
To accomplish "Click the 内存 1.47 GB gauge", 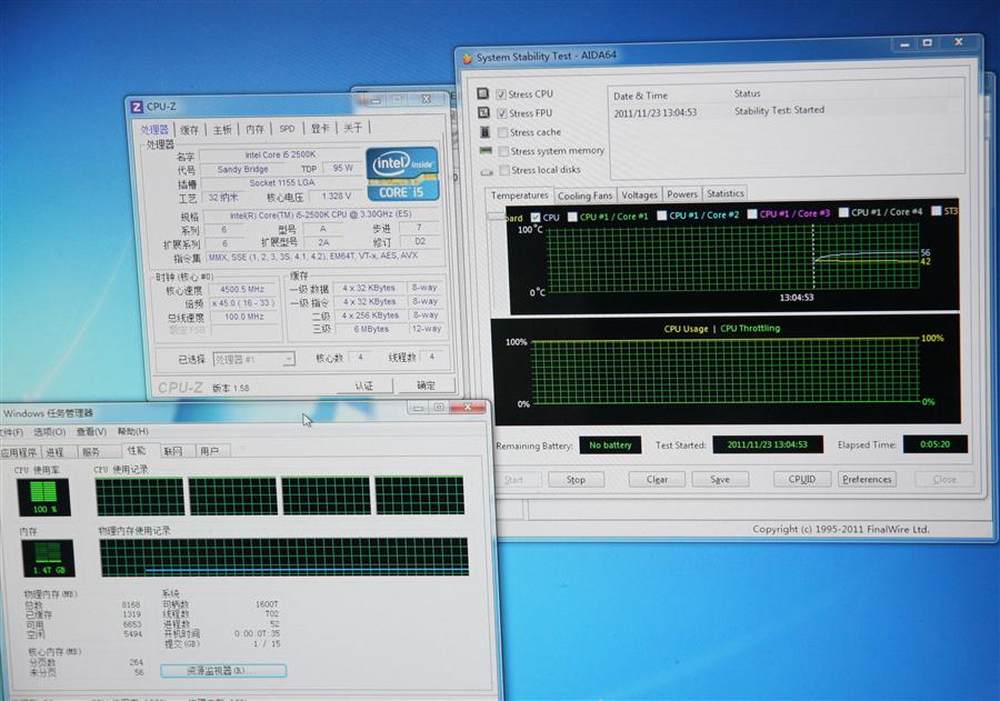I will pos(48,557).
